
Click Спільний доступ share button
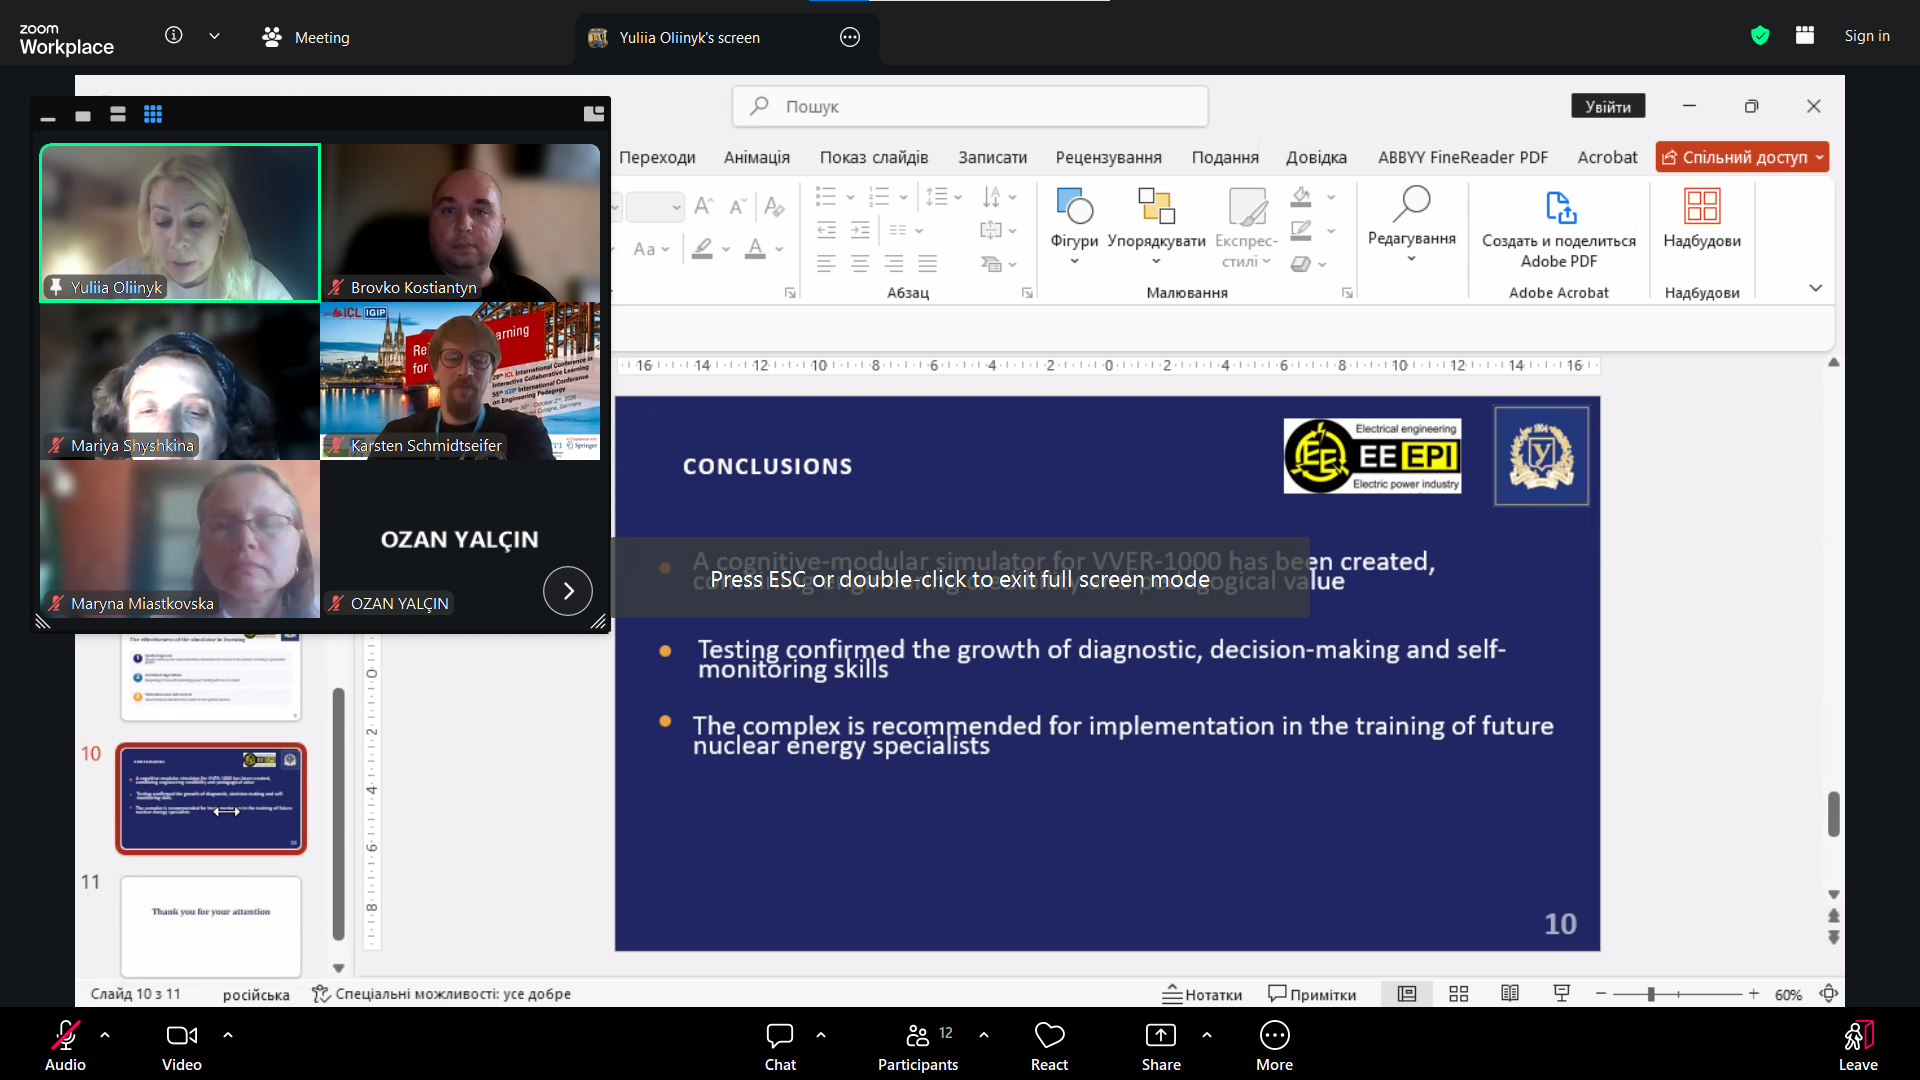coord(1742,157)
